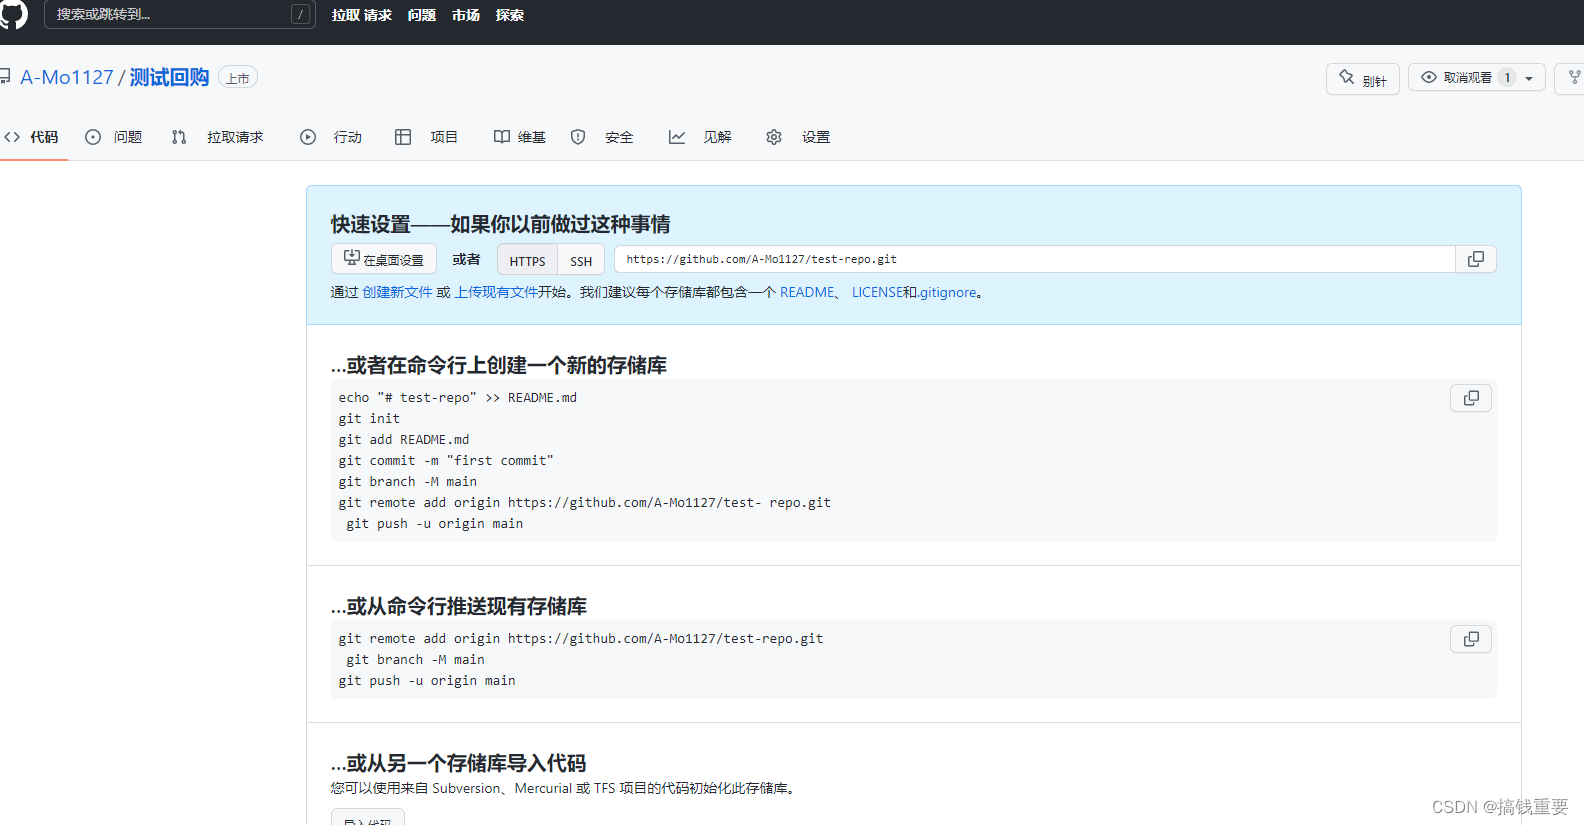Viewport: 1584px width, 825px height.
Task: Open the 安全 security tab
Action: click(602, 137)
